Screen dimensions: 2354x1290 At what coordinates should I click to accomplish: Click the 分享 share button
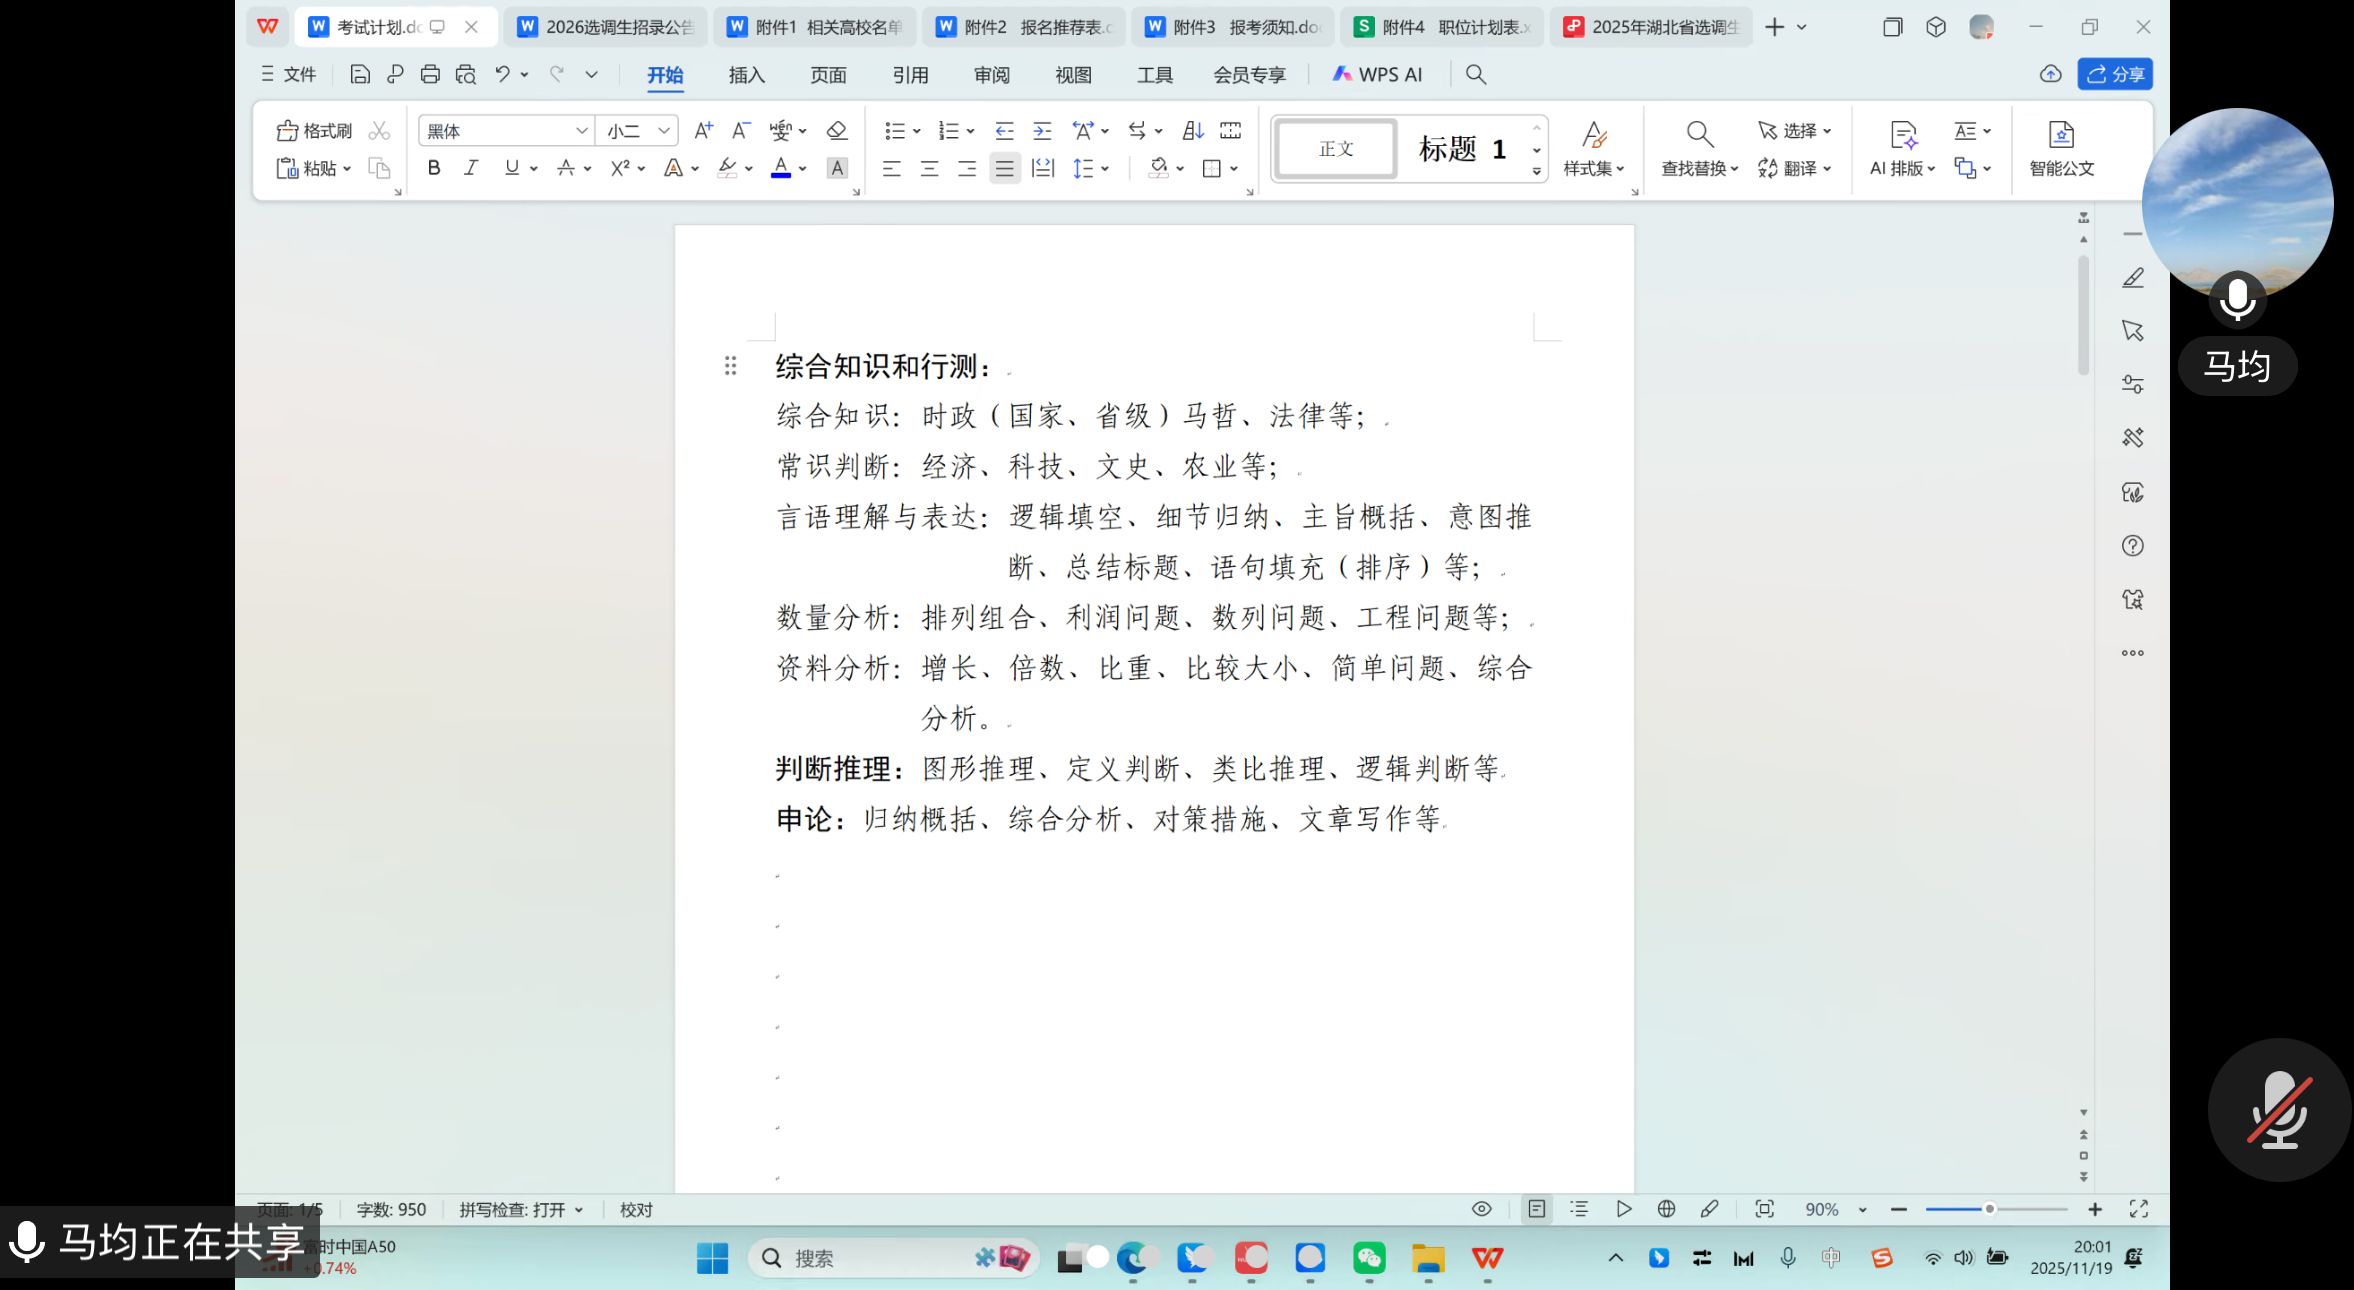tap(2115, 74)
